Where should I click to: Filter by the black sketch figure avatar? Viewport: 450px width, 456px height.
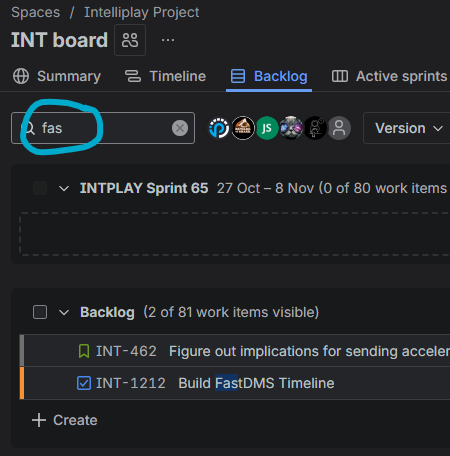coord(315,128)
